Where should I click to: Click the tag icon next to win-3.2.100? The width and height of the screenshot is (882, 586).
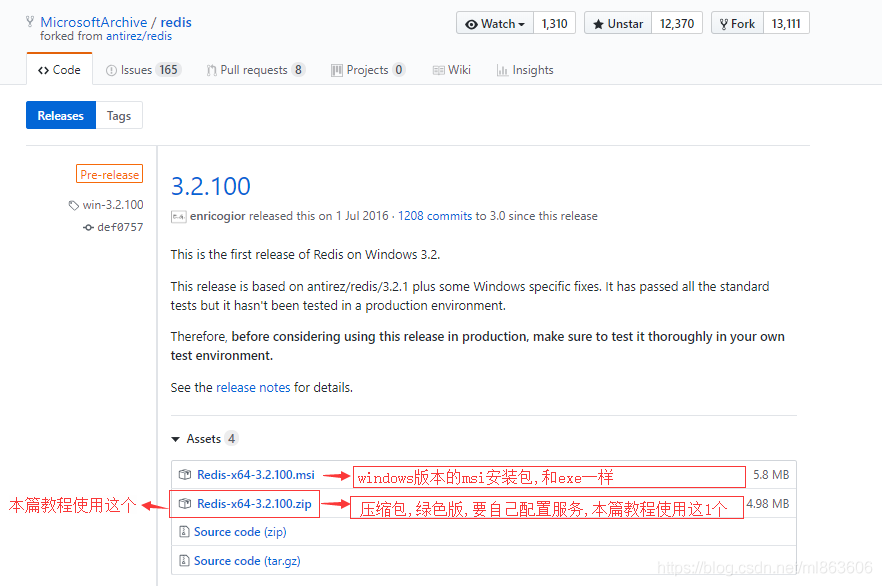(x=74, y=205)
